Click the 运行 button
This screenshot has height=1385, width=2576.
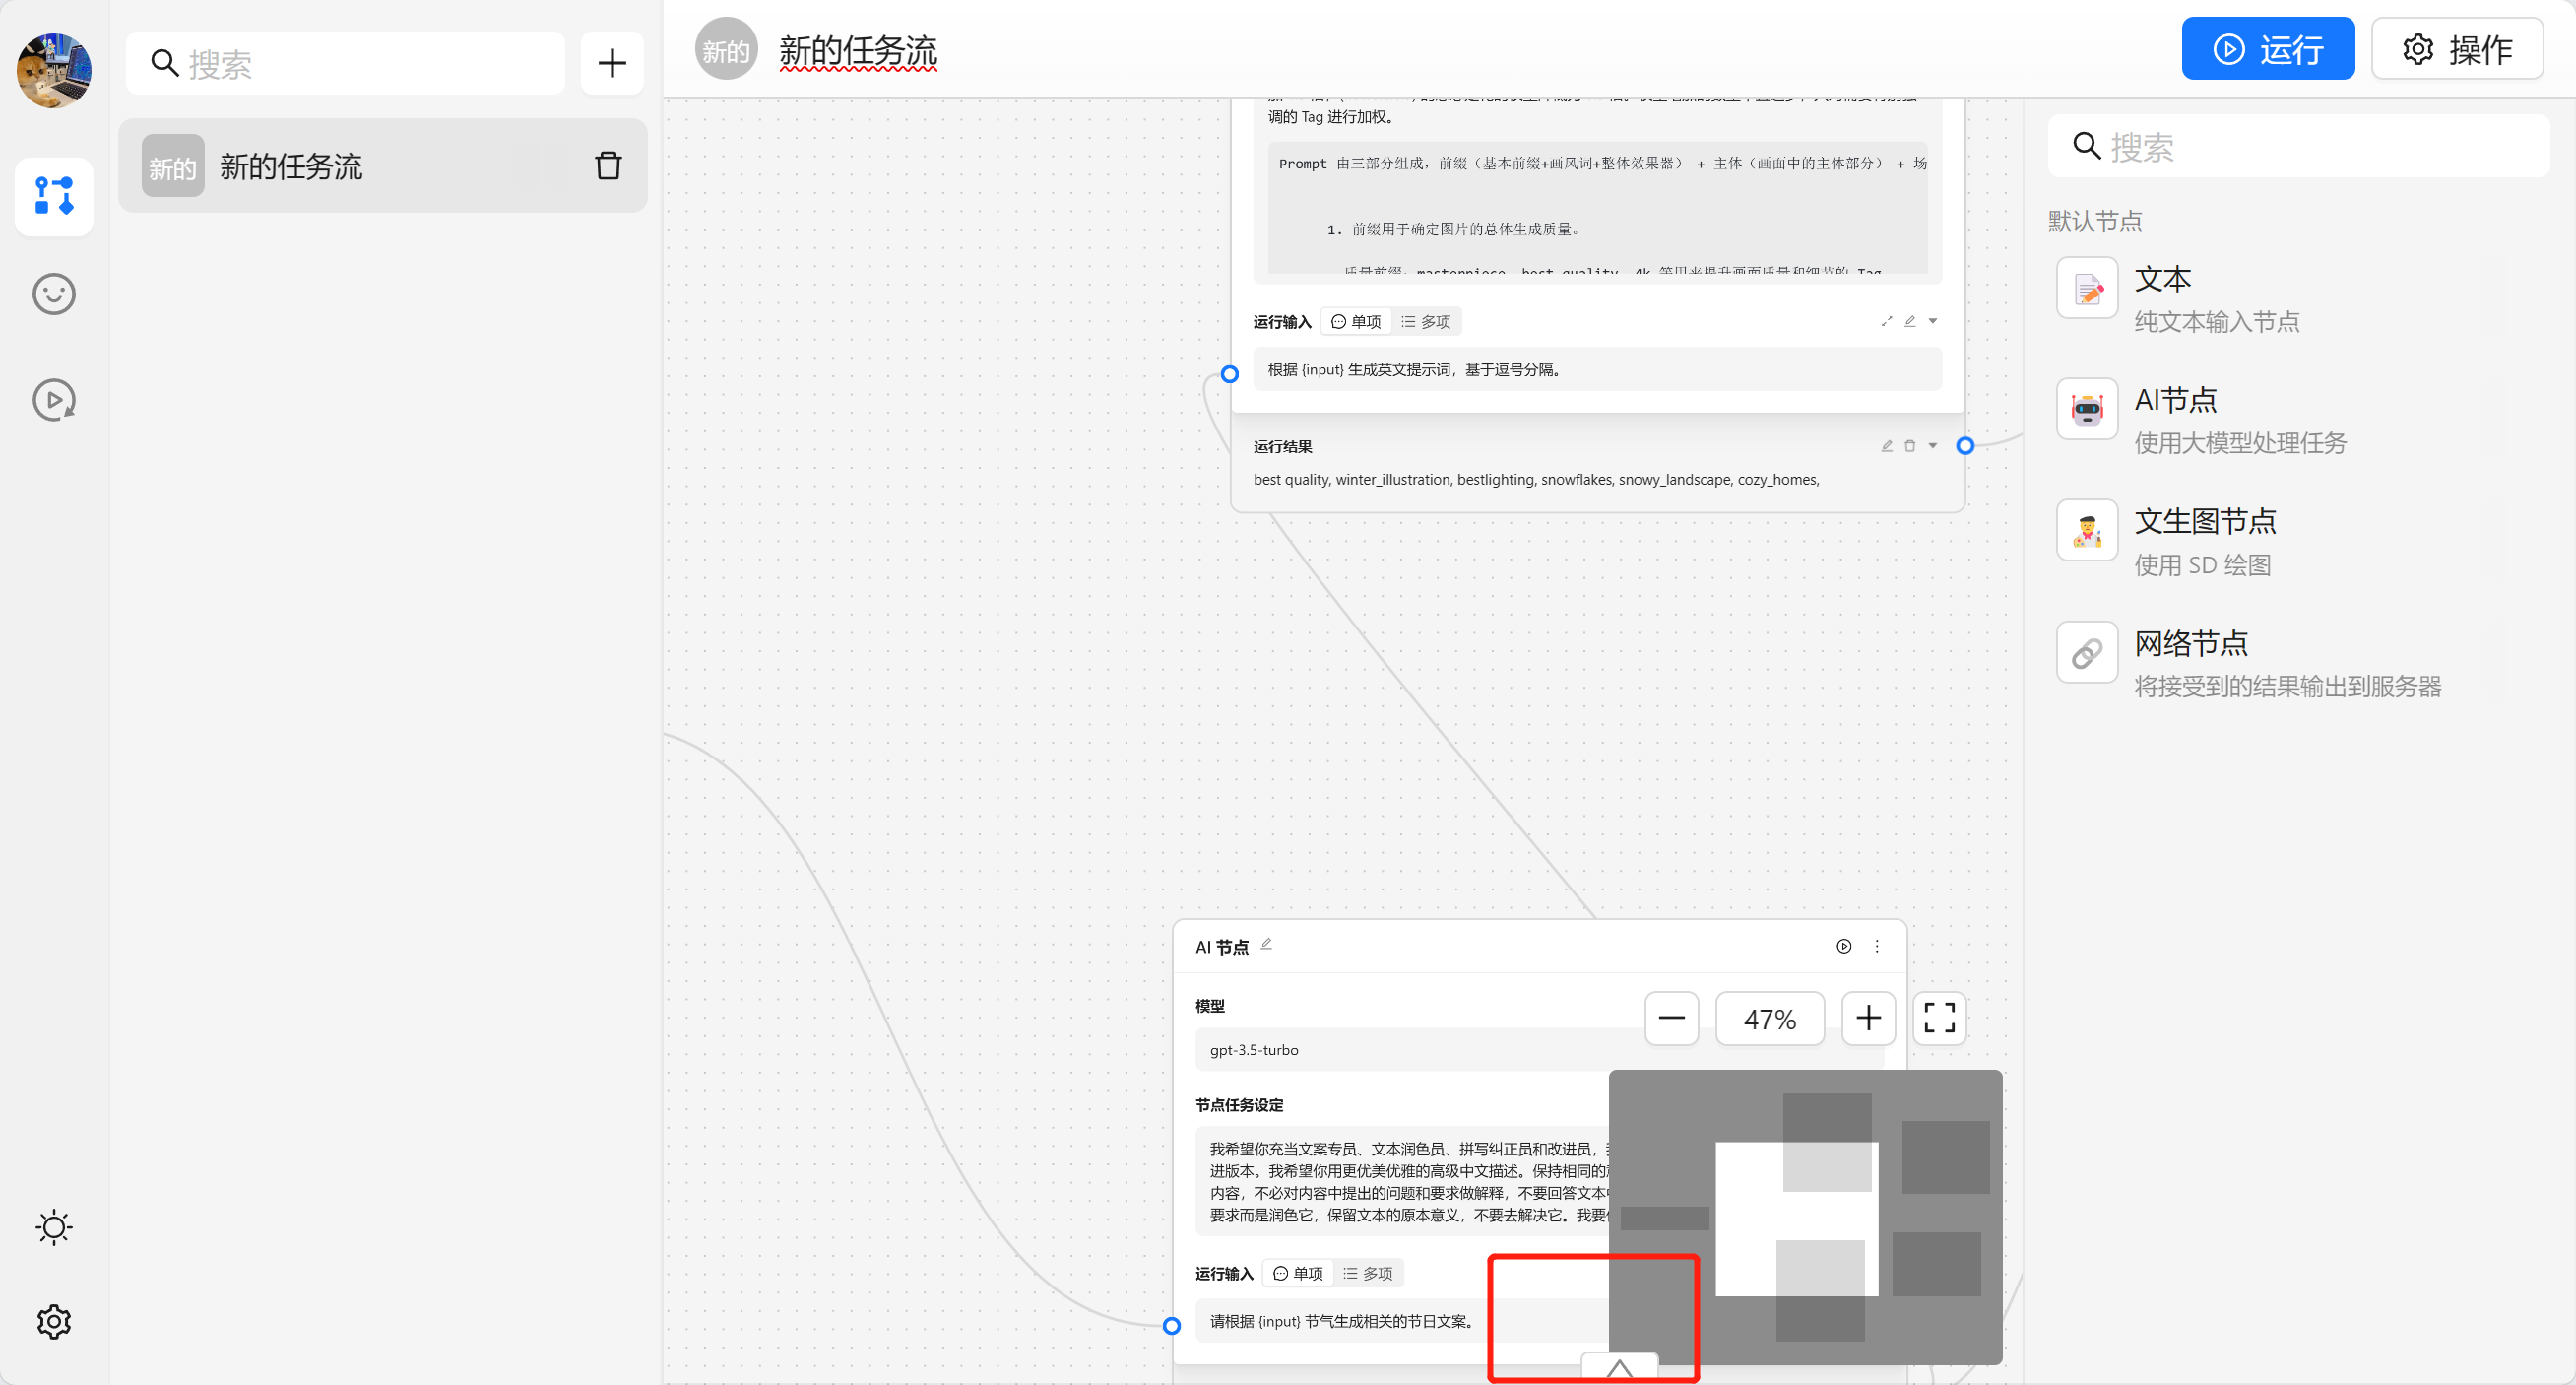tap(2267, 49)
